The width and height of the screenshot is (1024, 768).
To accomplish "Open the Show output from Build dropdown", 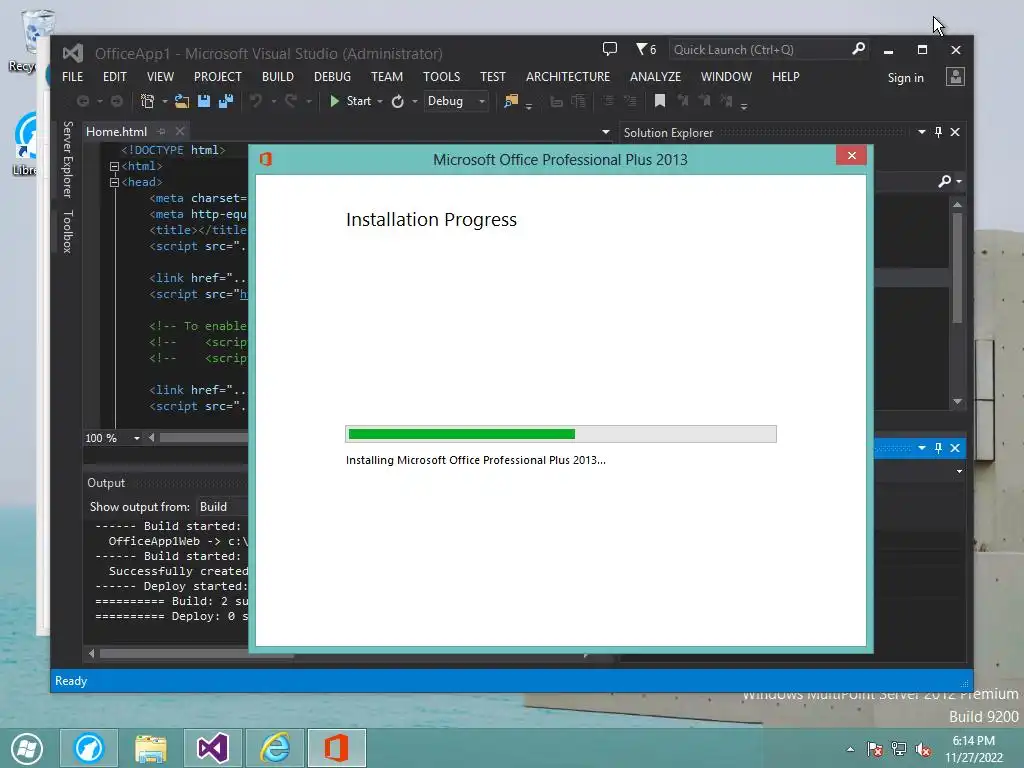I will [221, 507].
